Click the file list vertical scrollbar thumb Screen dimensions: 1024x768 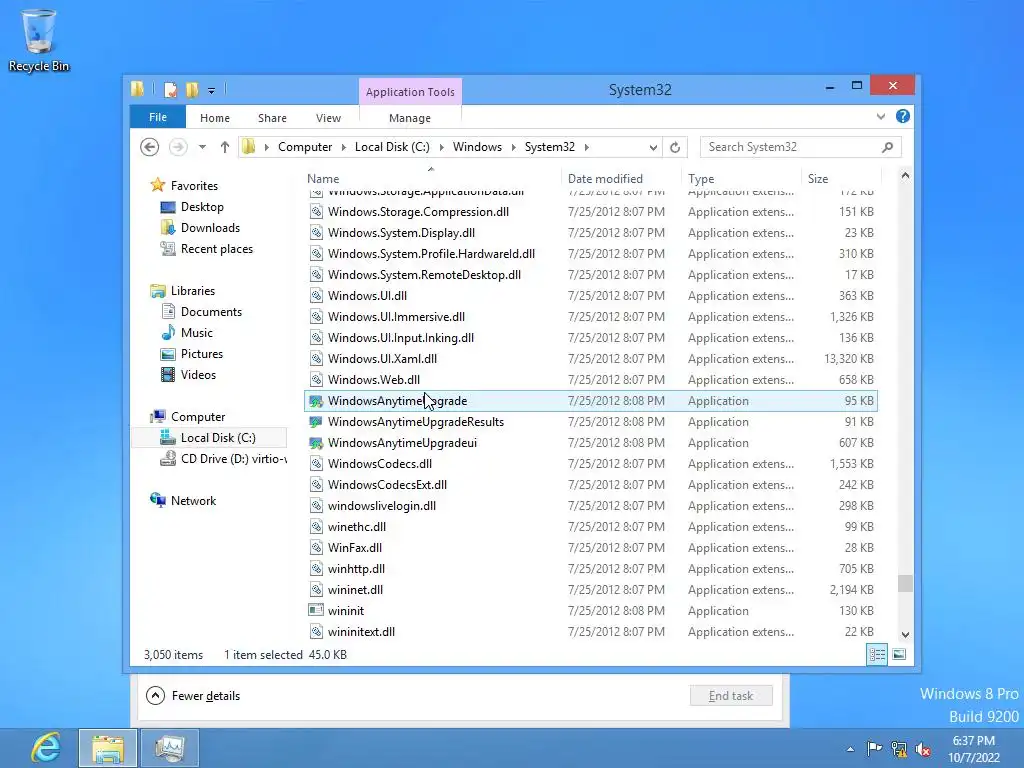click(x=905, y=583)
